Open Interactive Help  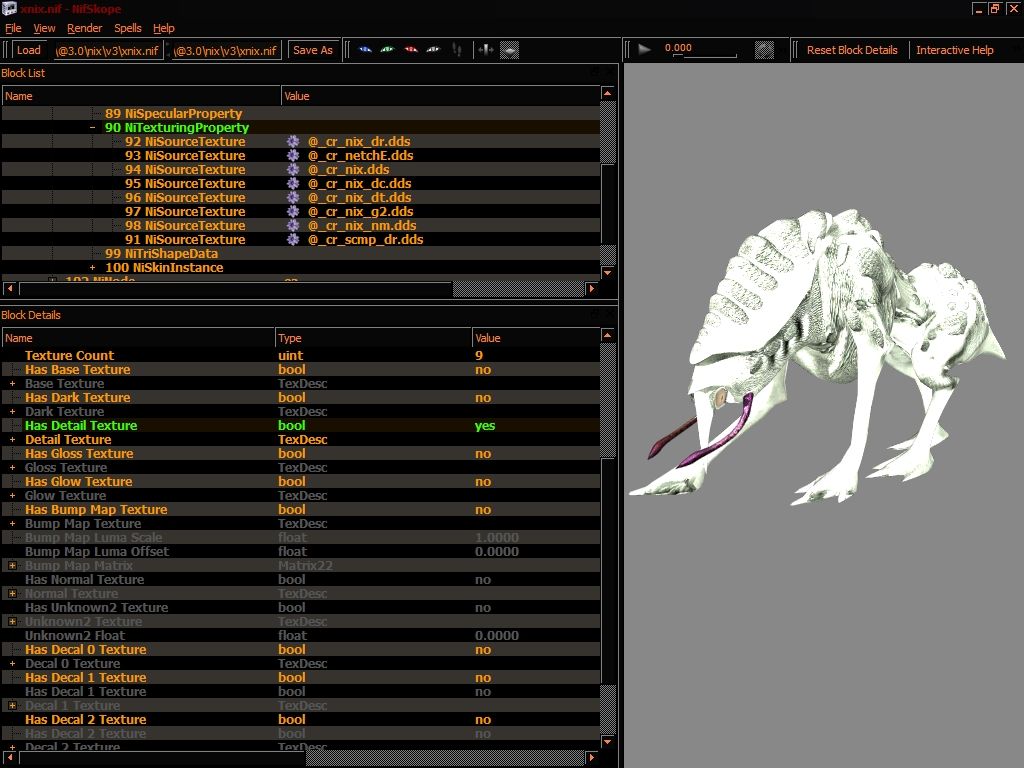(x=955, y=50)
